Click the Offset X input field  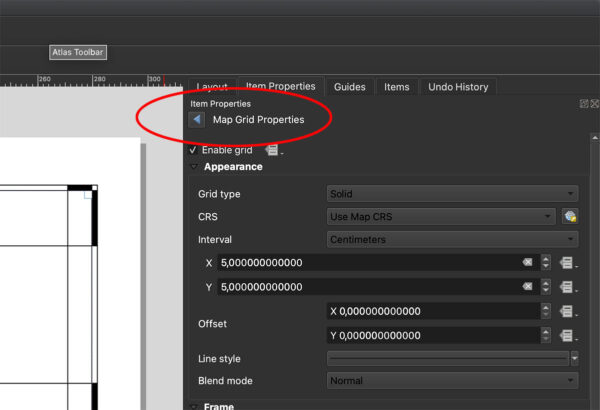pyautogui.click(x=434, y=311)
